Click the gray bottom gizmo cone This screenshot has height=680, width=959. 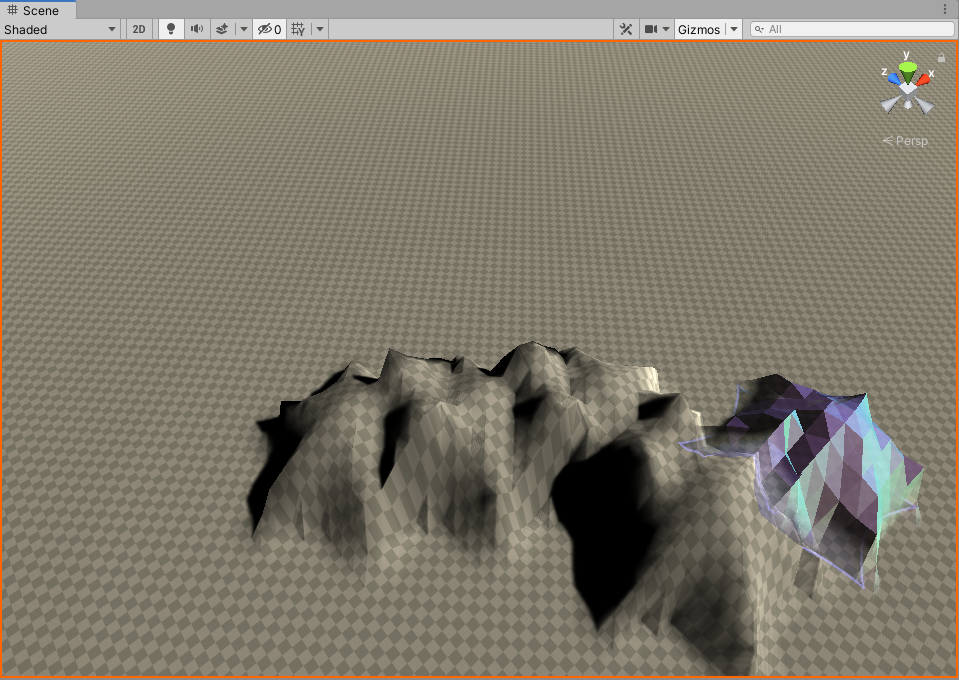(x=908, y=105)
